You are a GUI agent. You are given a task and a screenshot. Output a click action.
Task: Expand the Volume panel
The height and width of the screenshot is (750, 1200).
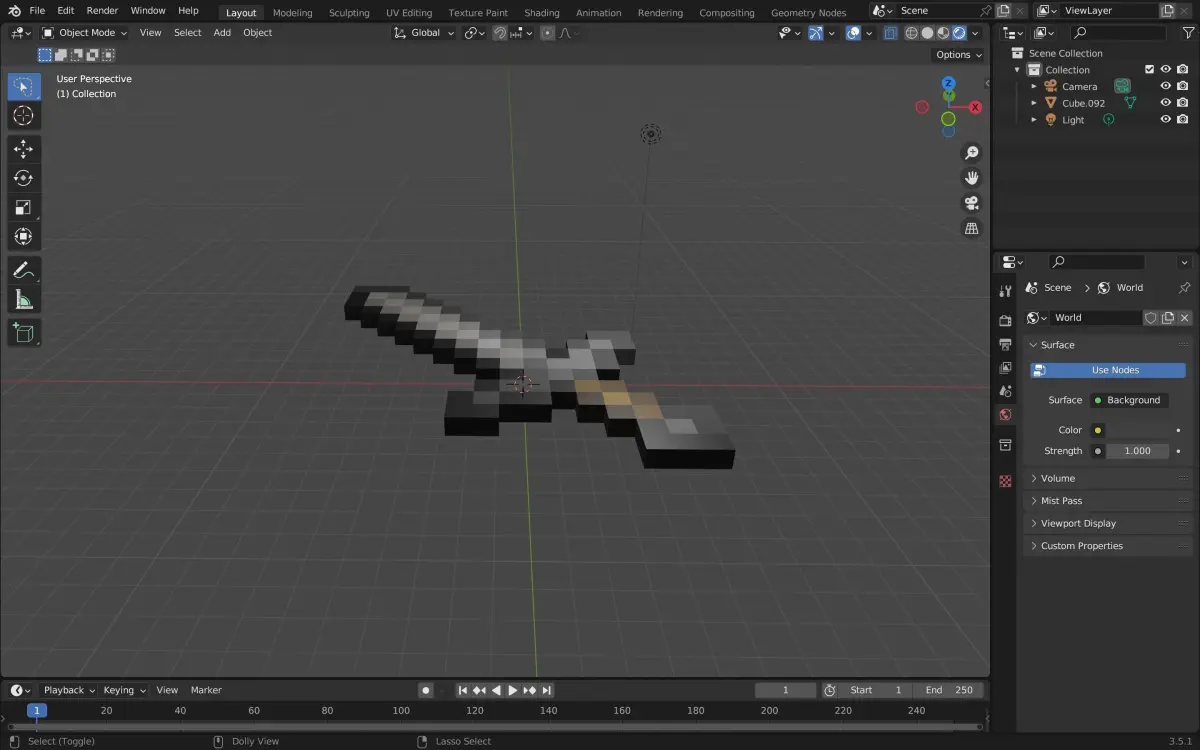pos(1110,478)
